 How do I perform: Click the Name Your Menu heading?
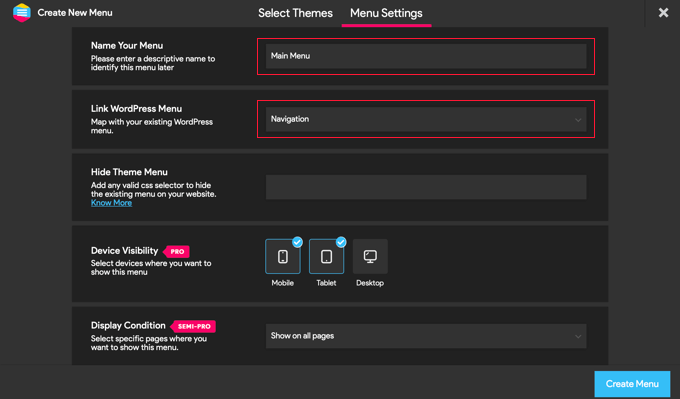127,46
